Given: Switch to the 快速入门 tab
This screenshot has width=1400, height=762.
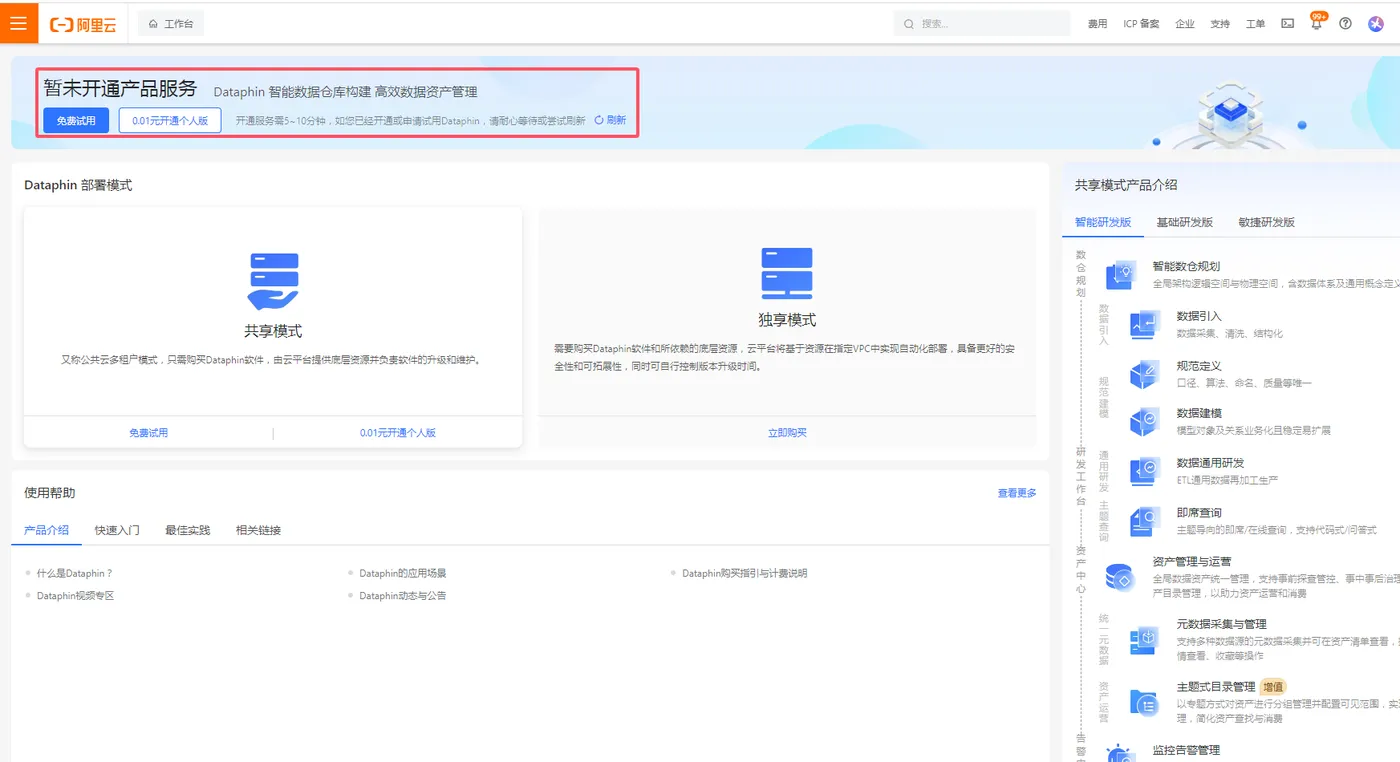Looking at the screenshot, I should pyautogui.click(x=117, y=530).
